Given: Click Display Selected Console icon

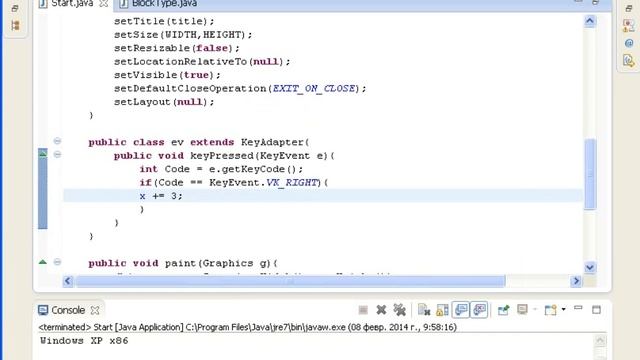Looking at the screenshot, I should pyautogui.click(x=522, y=310).
